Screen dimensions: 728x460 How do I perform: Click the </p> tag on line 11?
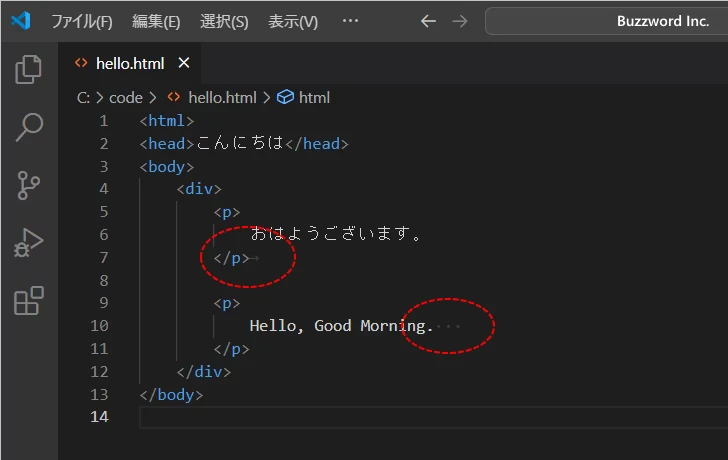coord(231,349)
